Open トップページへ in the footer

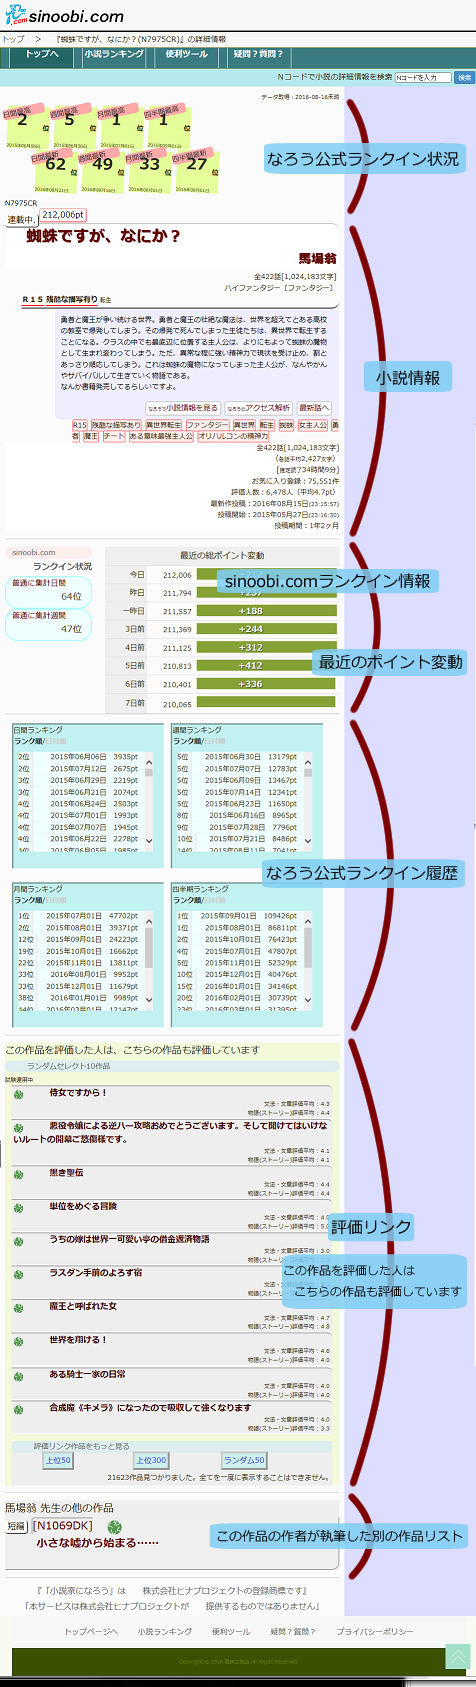click(x=91, y=1631)
